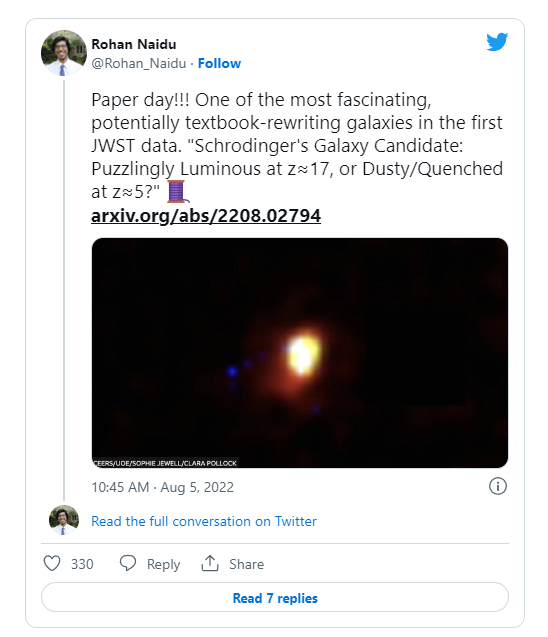The image size is (548, 637).
Task: Click Rohan Naidu's large profile picture
Action: tap(64, 53)
